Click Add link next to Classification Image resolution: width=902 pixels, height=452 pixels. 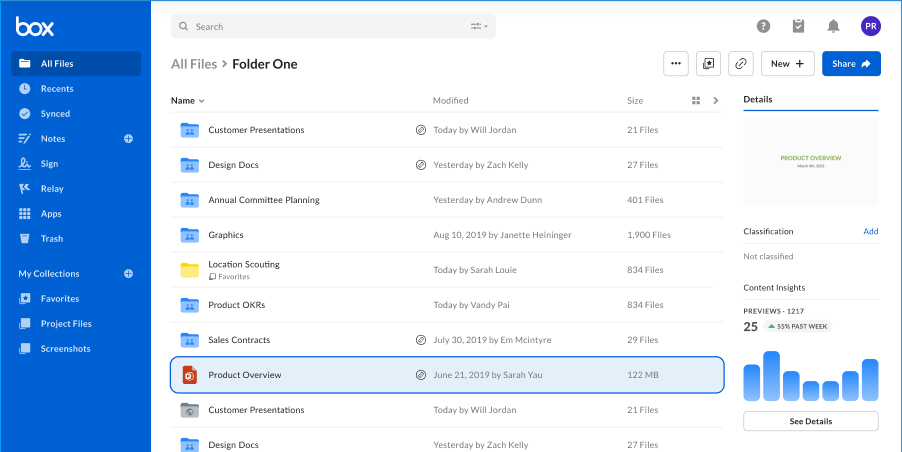tap(870, 231)
